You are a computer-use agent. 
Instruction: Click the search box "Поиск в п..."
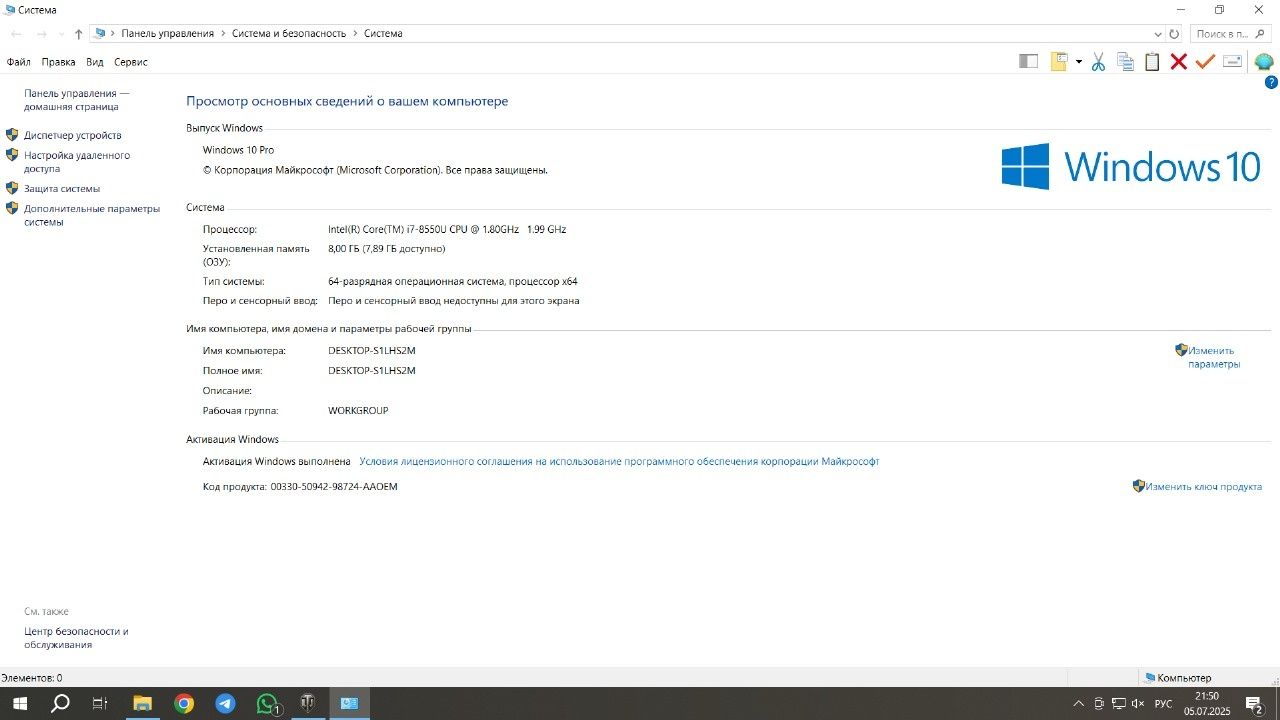pyautogui.click(x=1230, y=34)
